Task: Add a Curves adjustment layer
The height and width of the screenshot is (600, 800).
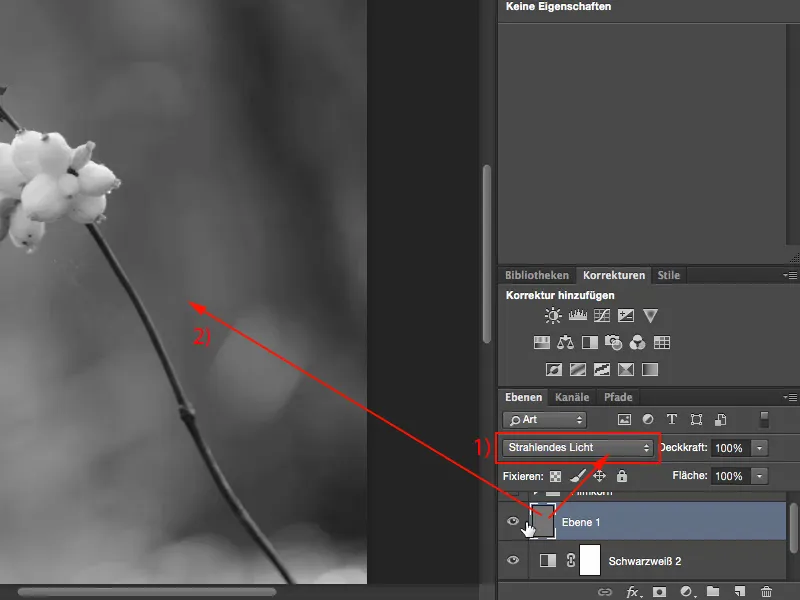Action: 602,316
